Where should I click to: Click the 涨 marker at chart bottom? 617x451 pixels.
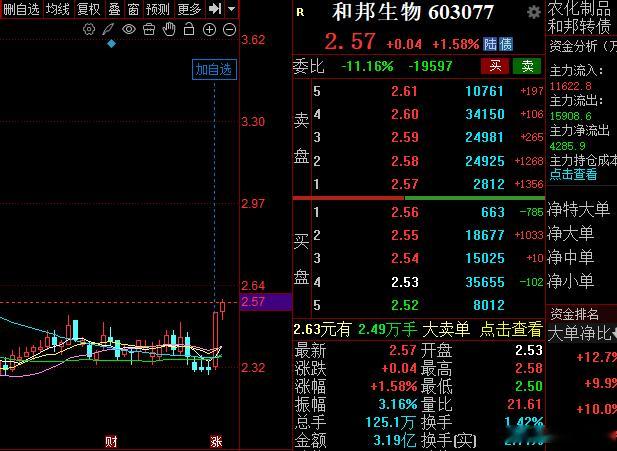(216, 442)
